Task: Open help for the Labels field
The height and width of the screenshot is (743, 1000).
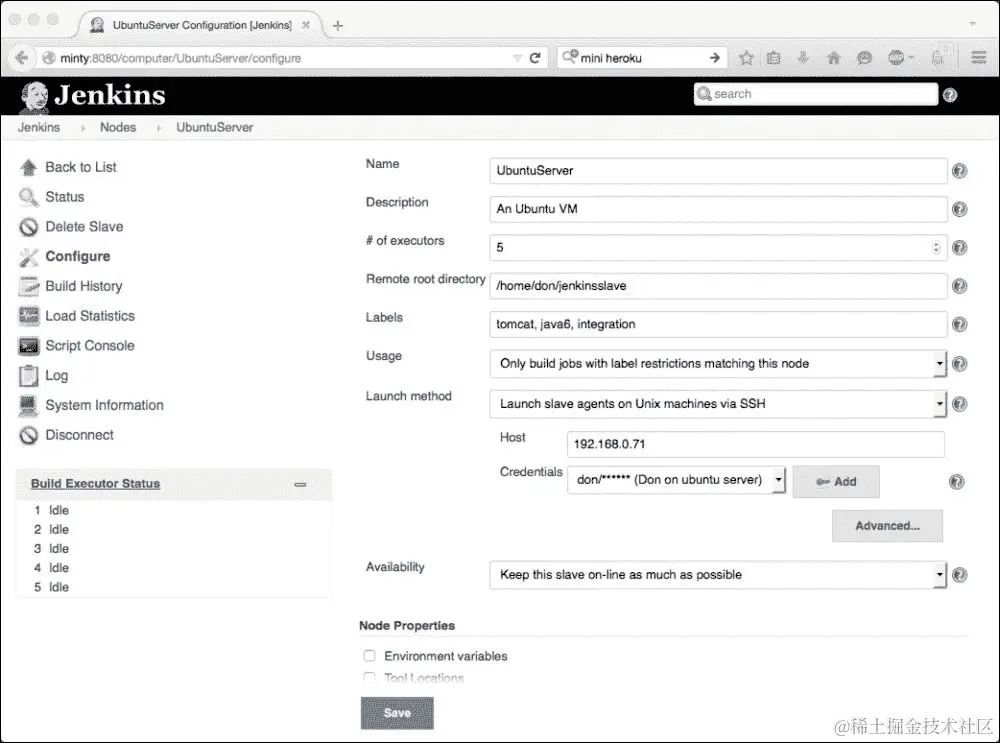Action: click(959, 325)
